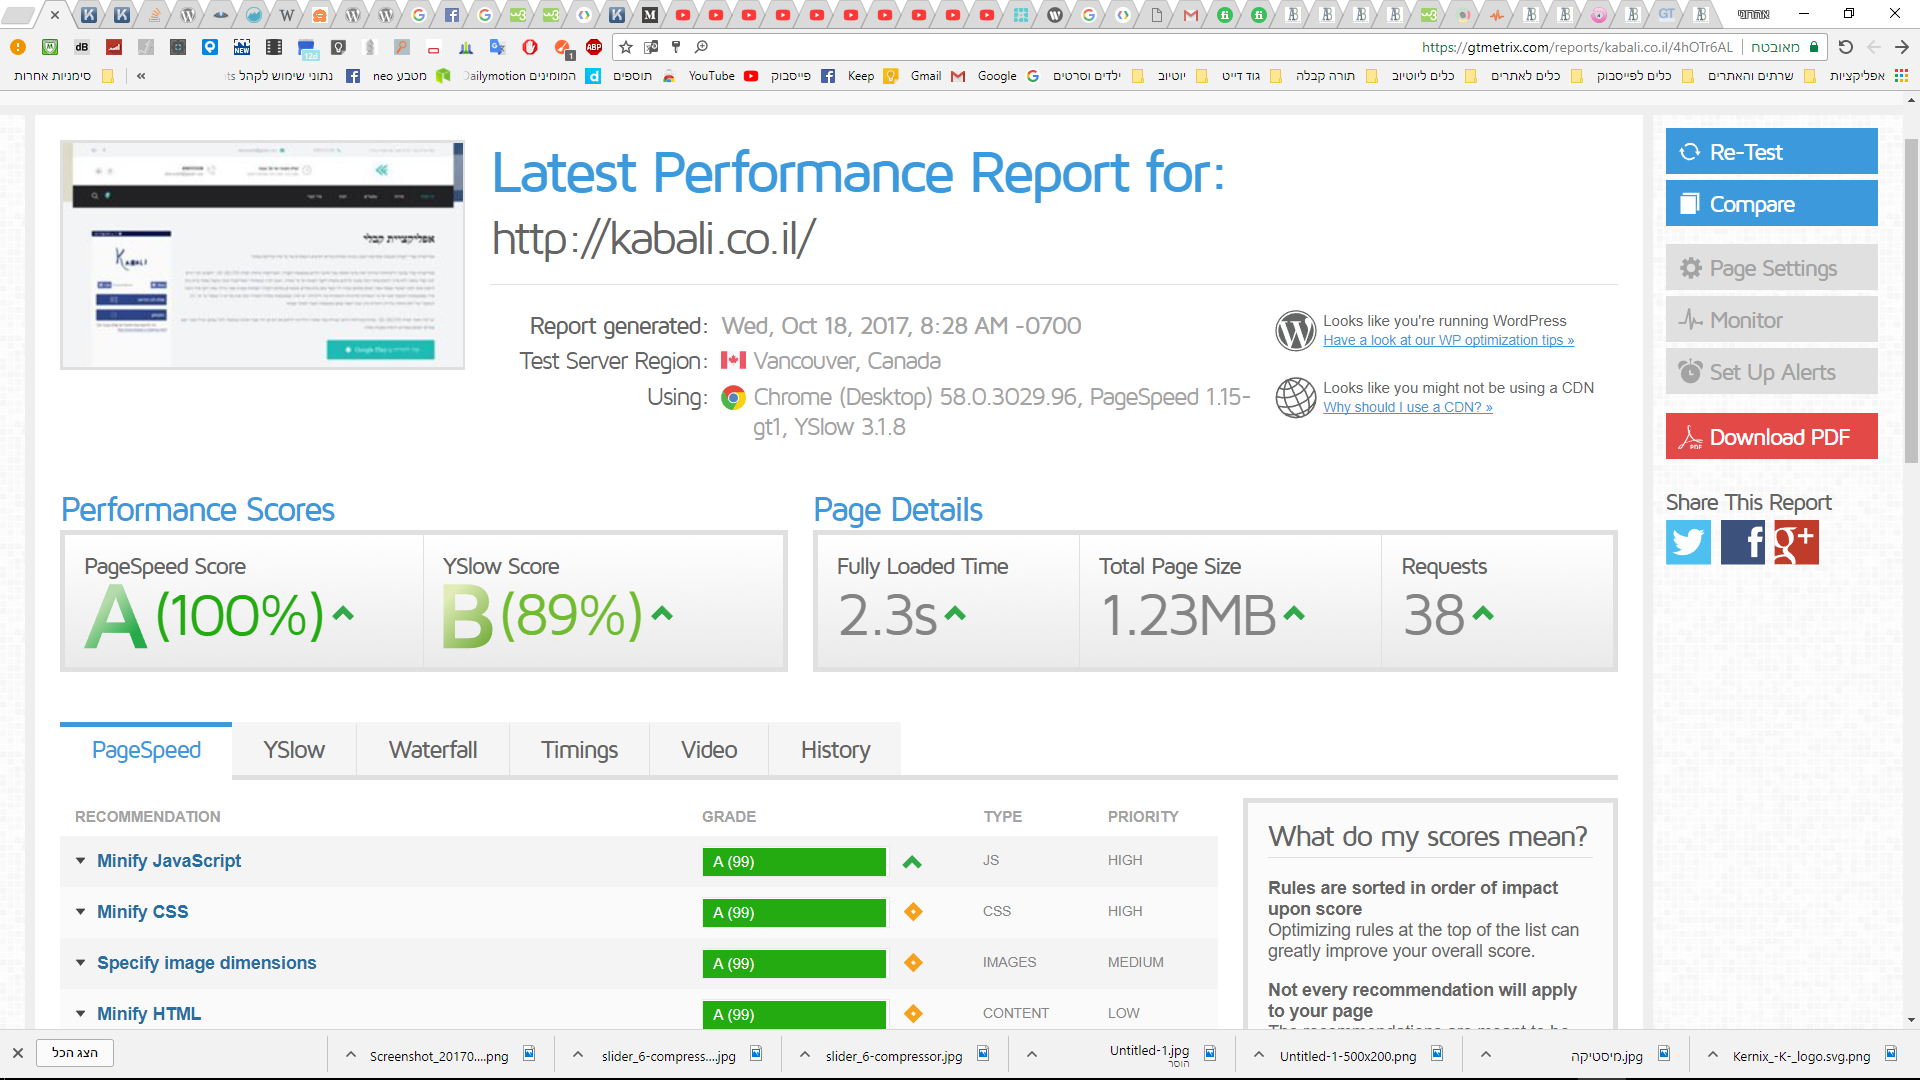
Task: Open the Opera-style red O extension icon
Action: 530,47
